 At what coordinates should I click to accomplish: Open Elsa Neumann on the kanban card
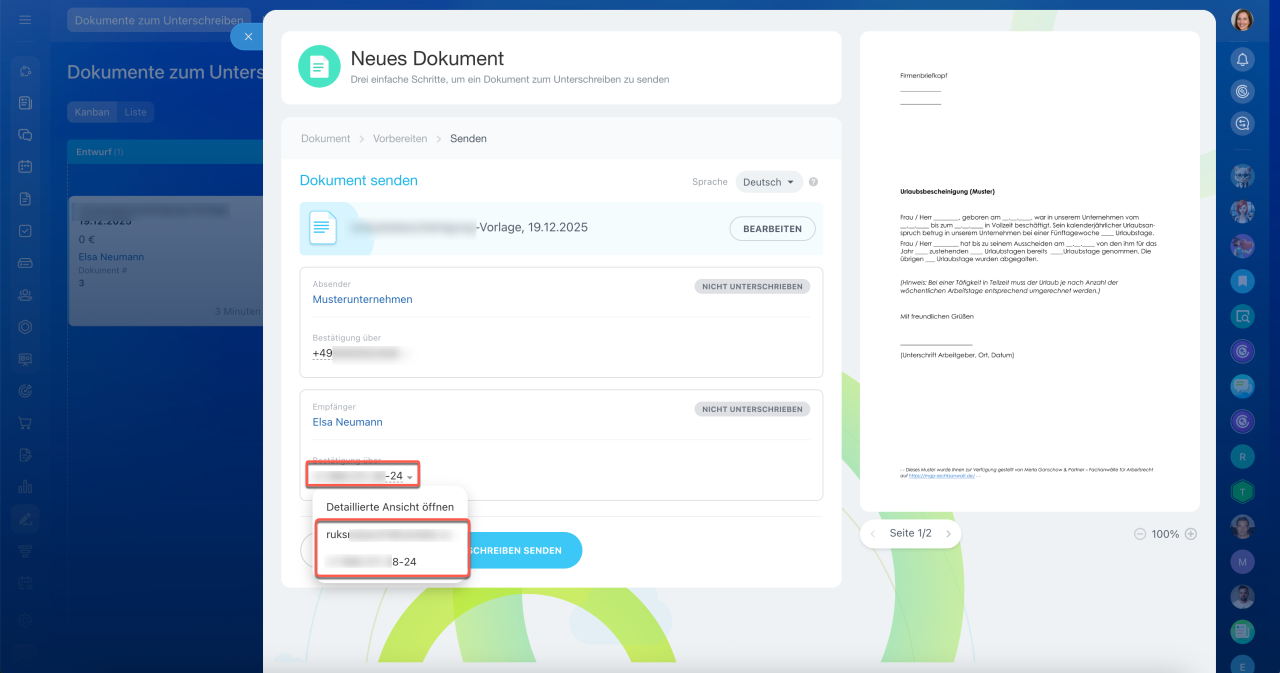click(x=111, y=257)
